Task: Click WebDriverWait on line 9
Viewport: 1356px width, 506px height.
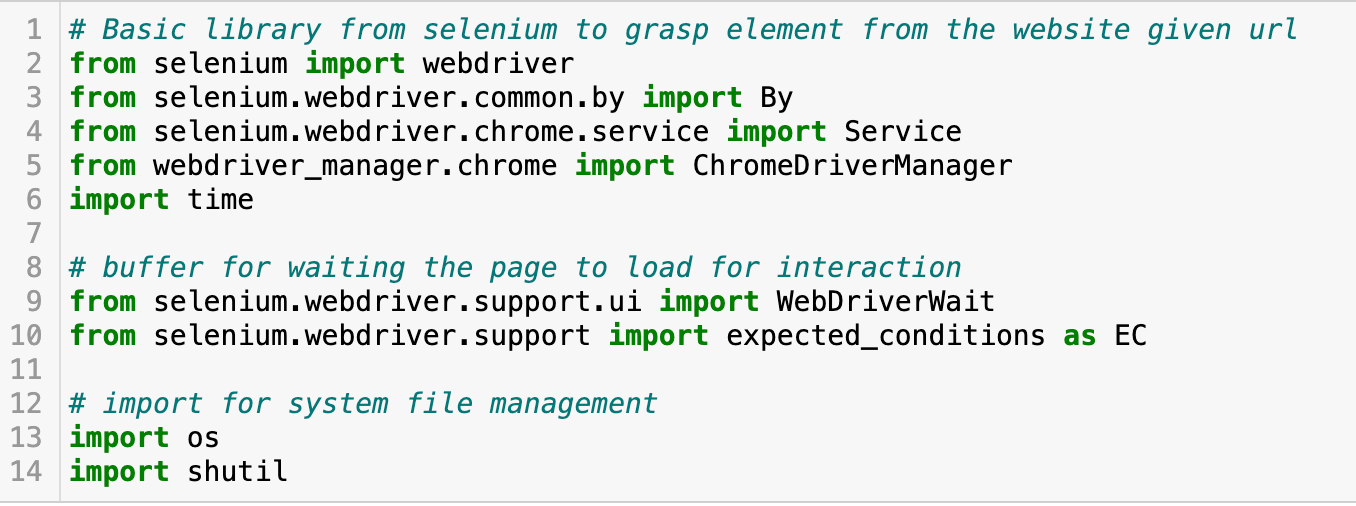Action: pos(885,302)
